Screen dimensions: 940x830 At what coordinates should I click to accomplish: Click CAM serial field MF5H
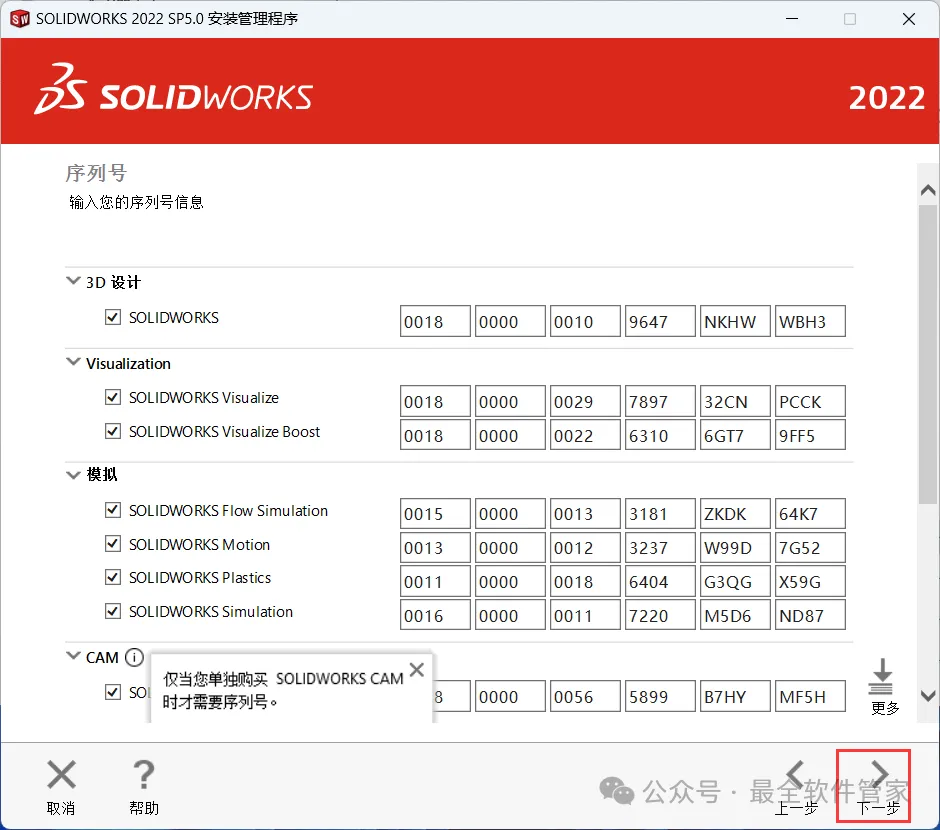(810, 696)
